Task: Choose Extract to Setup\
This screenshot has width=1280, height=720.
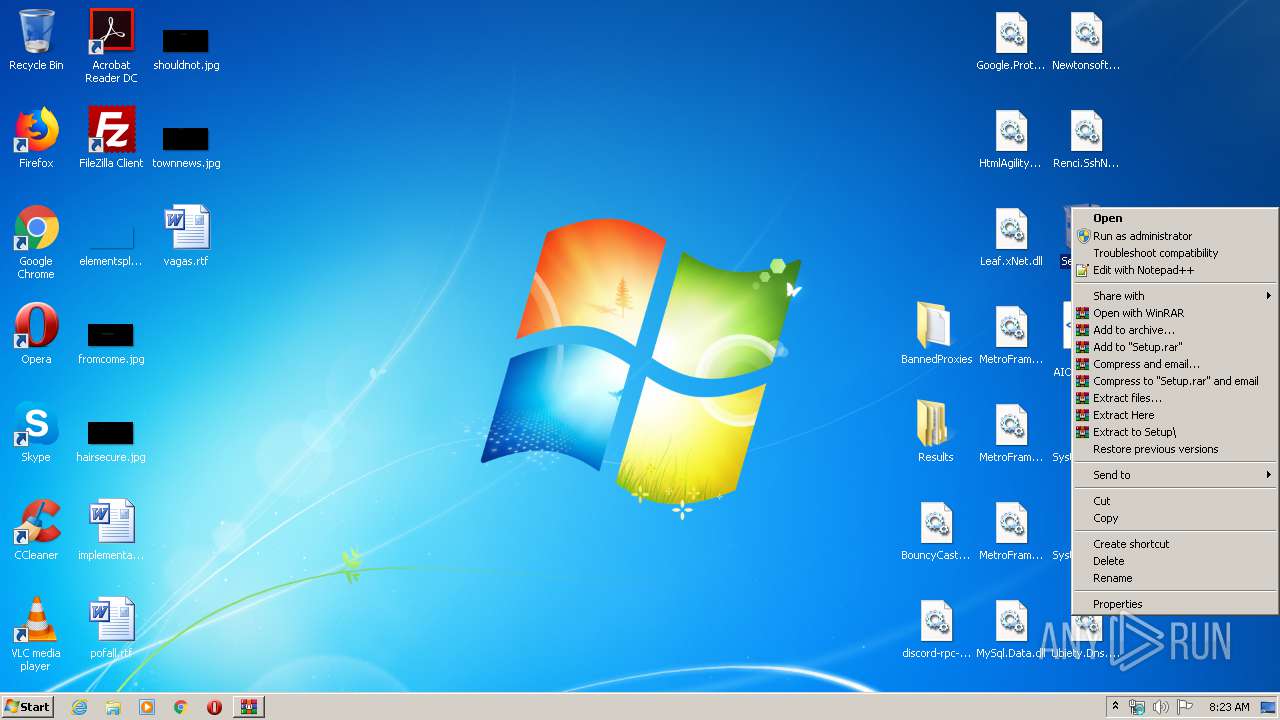Action: pyautogui.click(x=1175, y=432)
